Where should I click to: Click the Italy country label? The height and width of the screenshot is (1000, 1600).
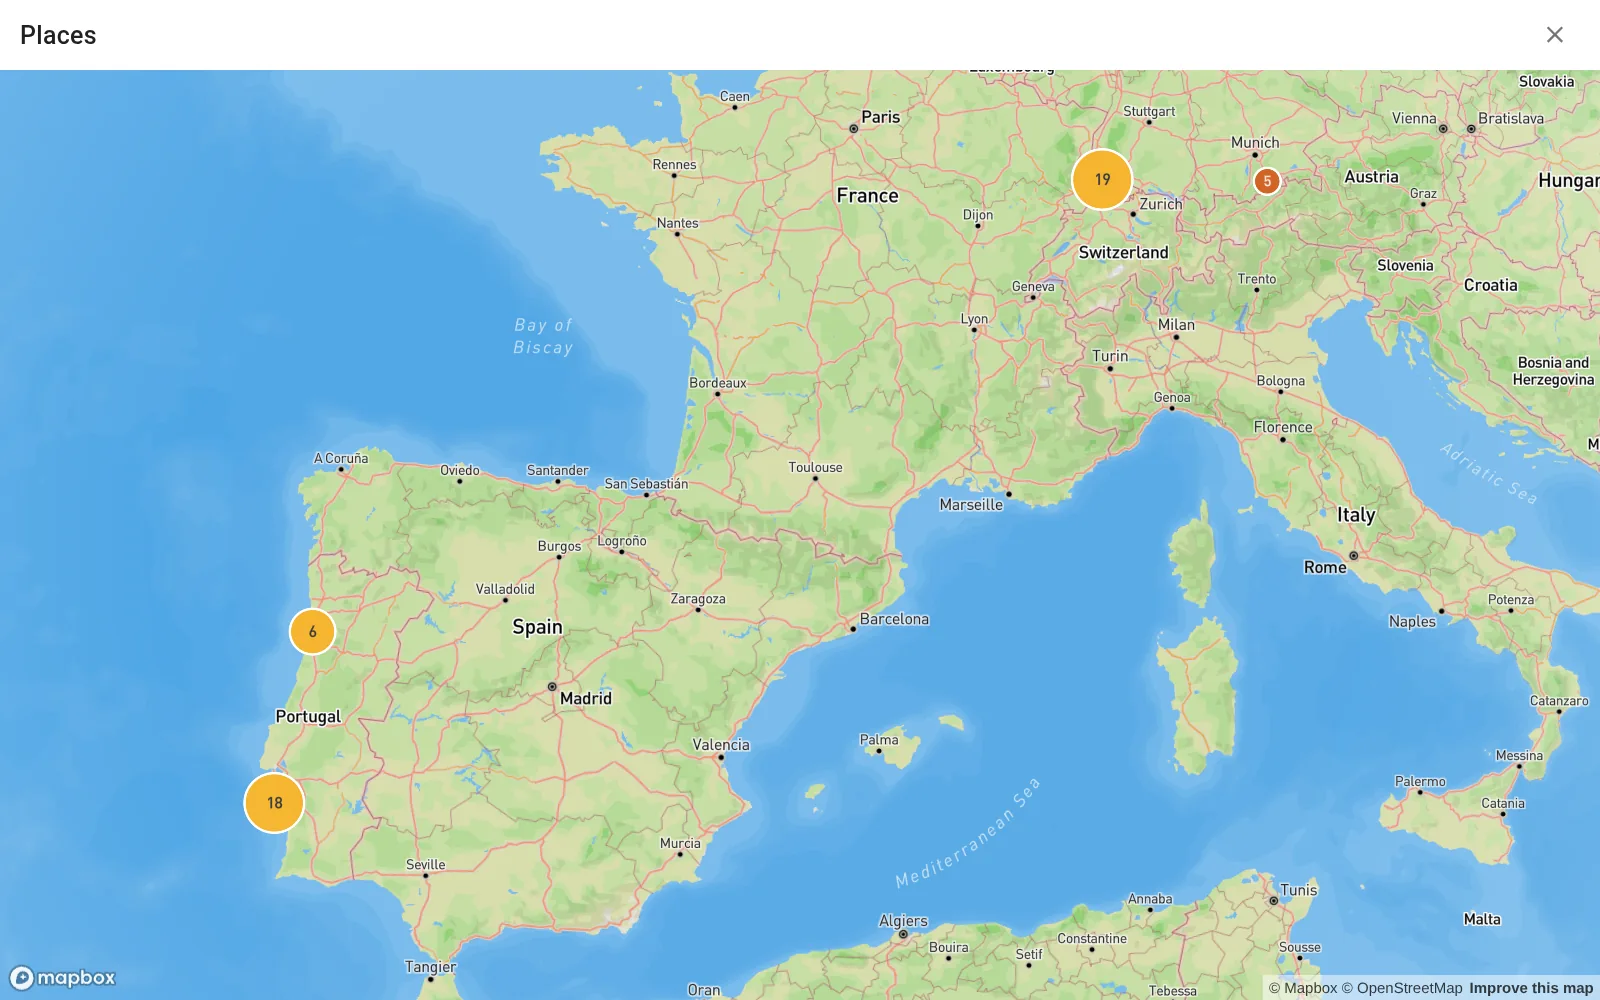click(x=1356, y=515)
